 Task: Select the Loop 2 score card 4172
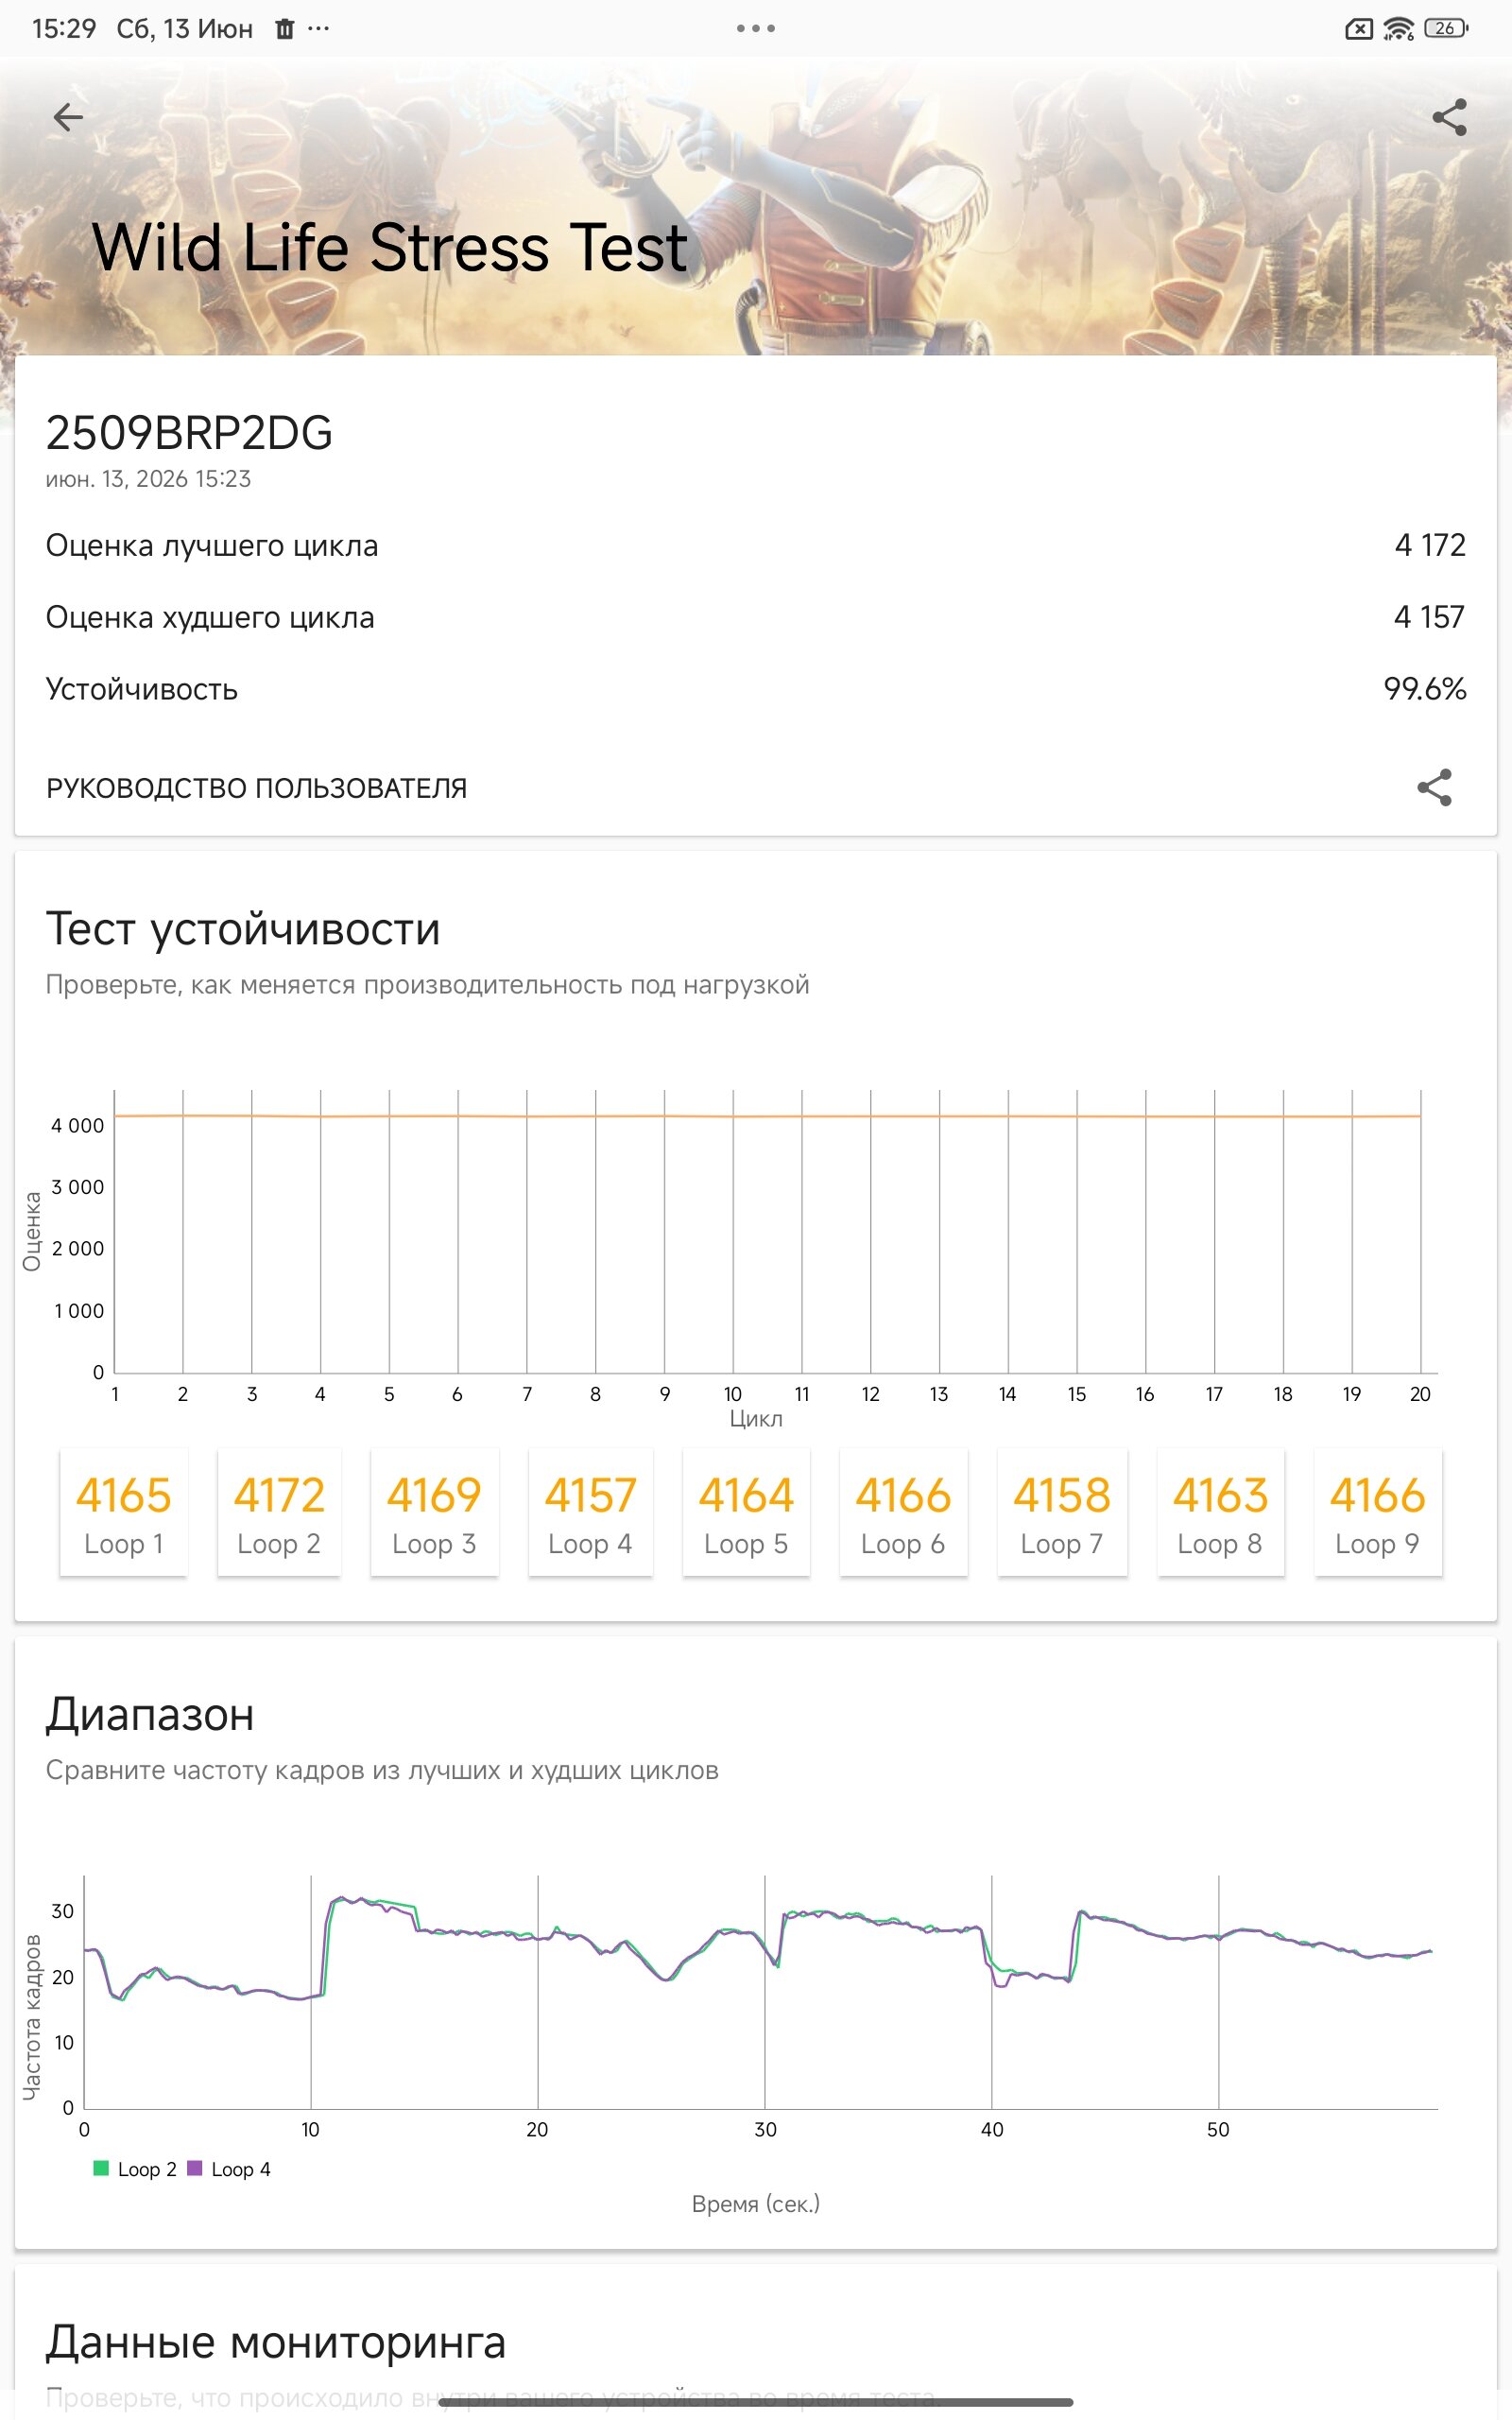(x=279, y=1512)
